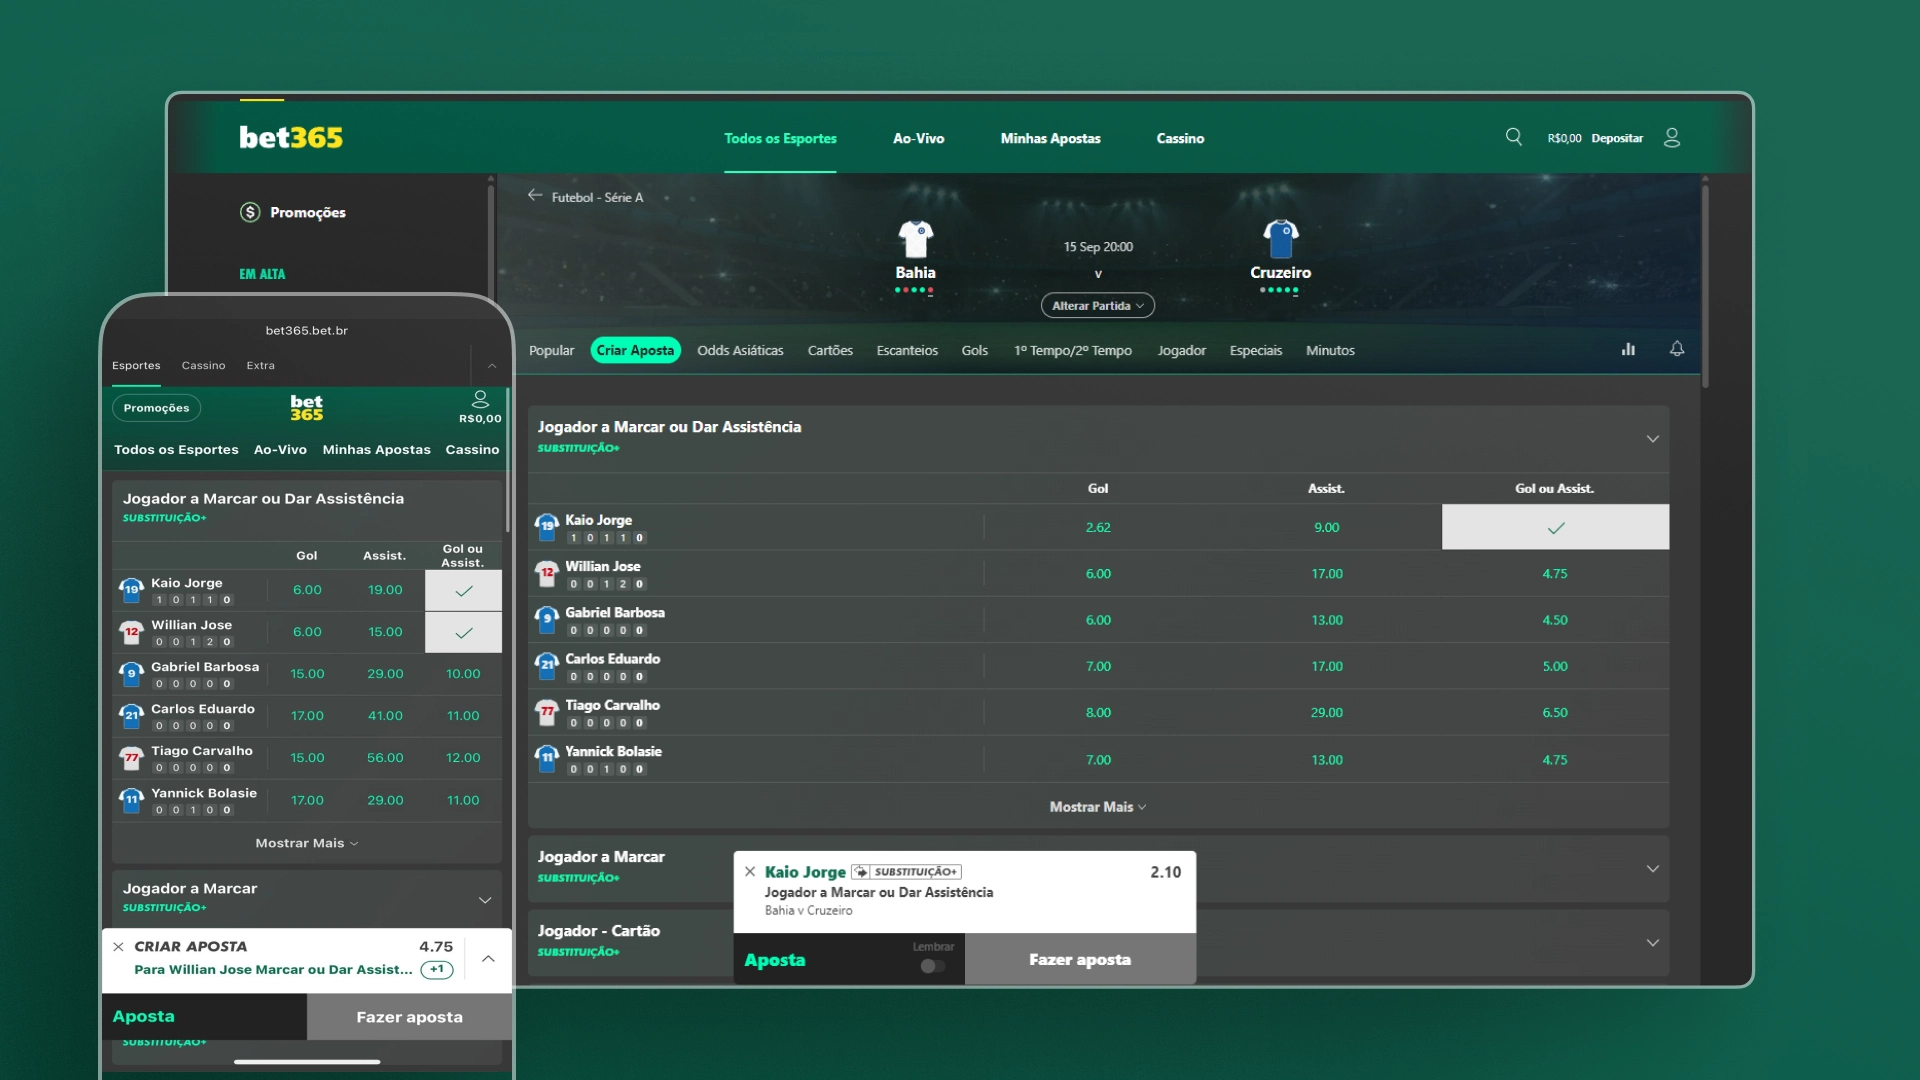Switch to the Popular market tab

click(x=551, y=350)
